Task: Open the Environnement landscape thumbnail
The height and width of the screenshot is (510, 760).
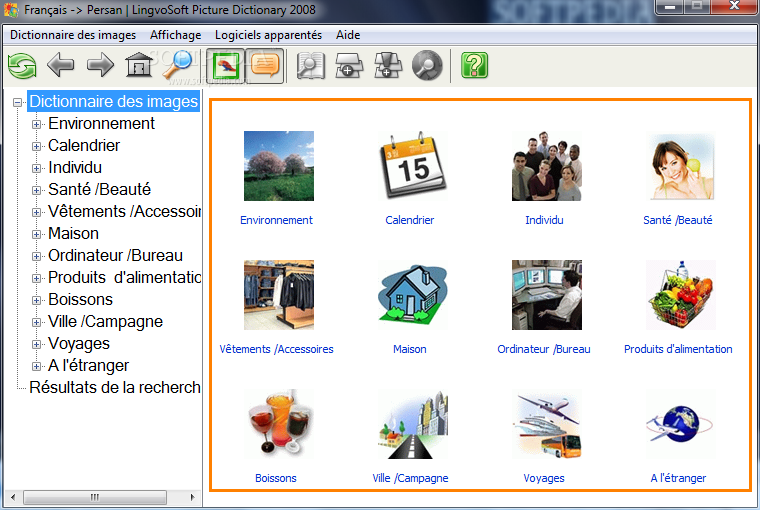Action: [279, 166]
